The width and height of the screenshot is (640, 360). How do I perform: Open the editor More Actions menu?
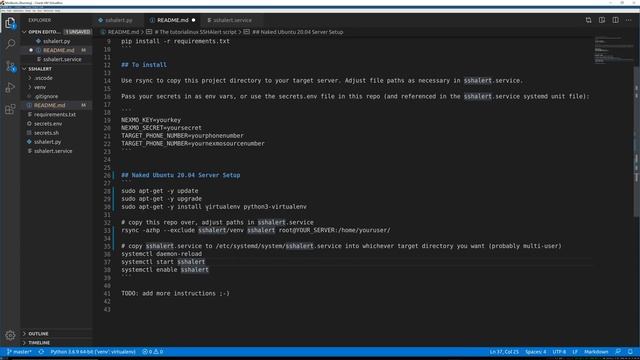(629, 20)
